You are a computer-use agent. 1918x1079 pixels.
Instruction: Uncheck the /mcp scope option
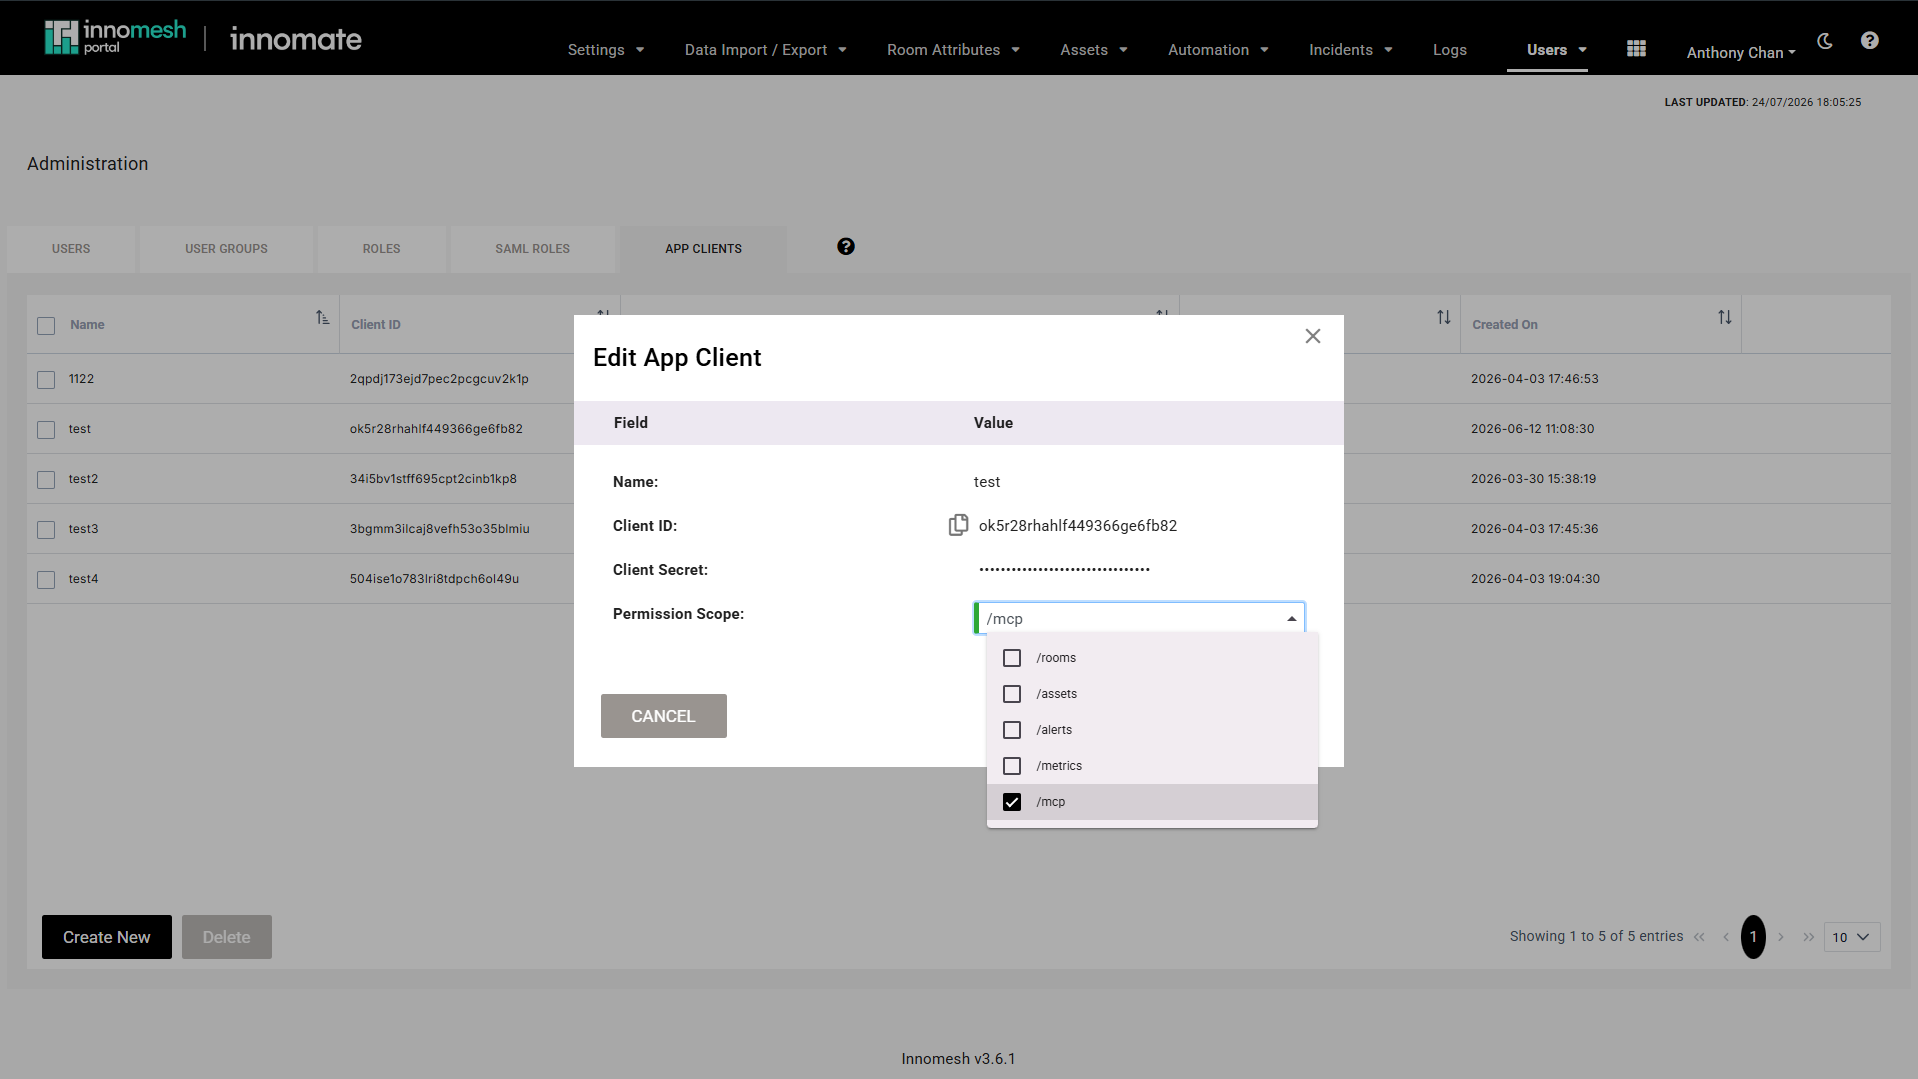(x=1012, y=802)
